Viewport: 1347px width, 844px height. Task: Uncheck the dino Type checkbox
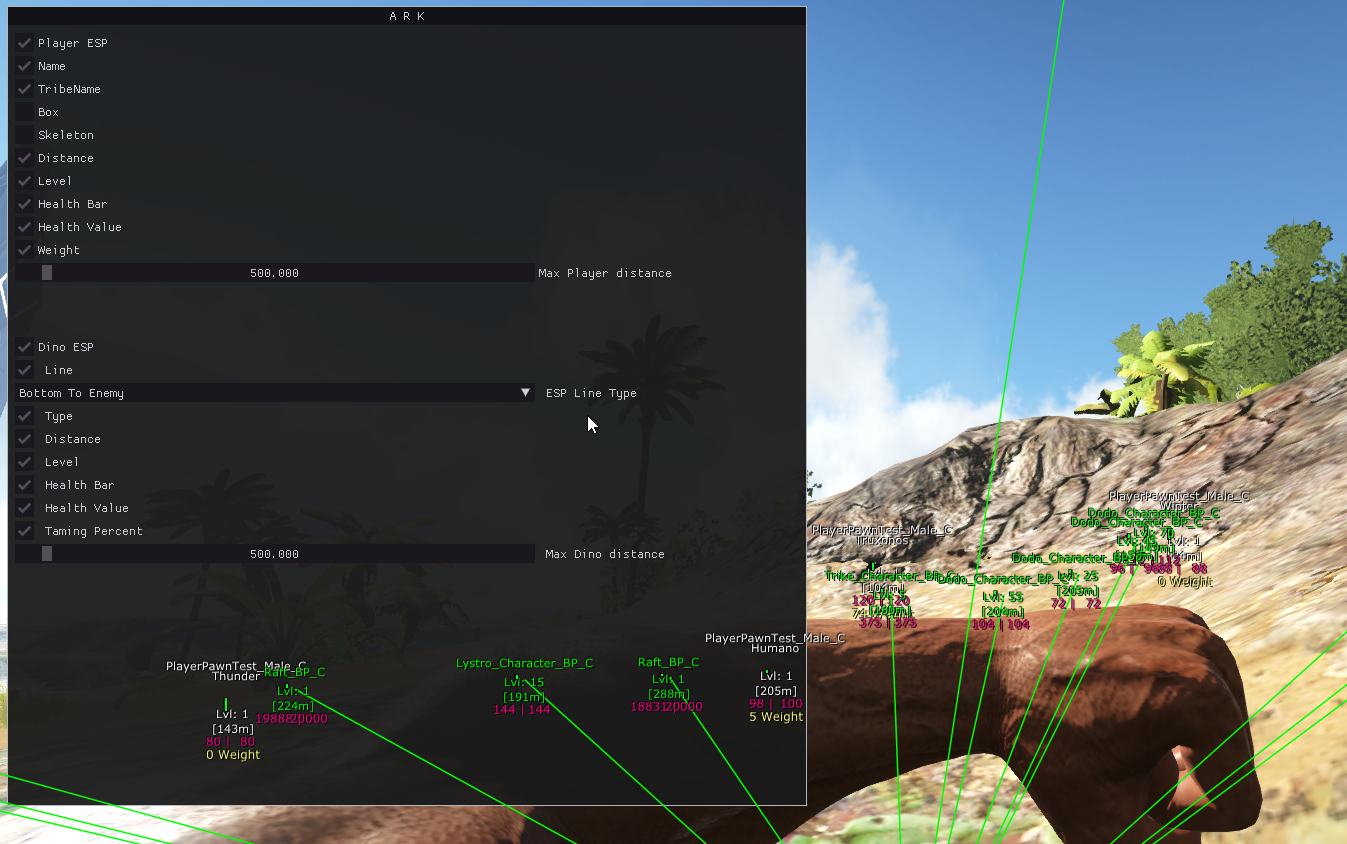coord(25,416)
